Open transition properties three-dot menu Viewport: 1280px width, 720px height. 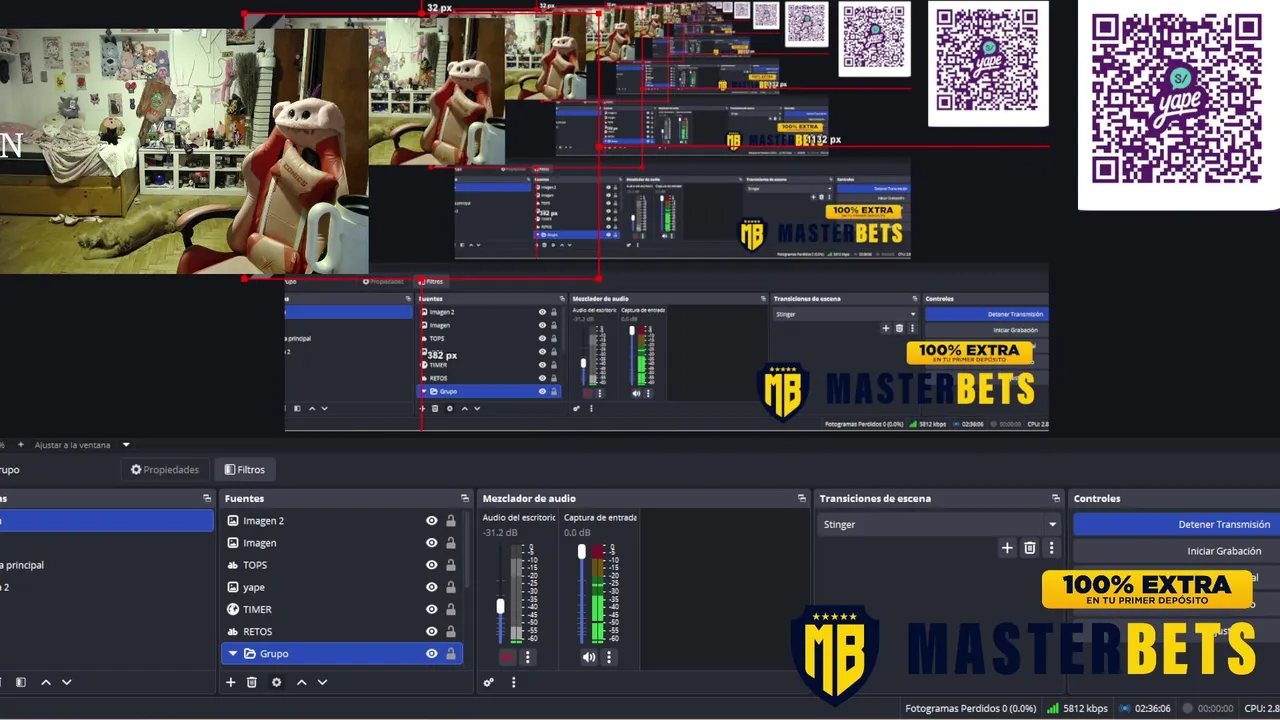1051,548
